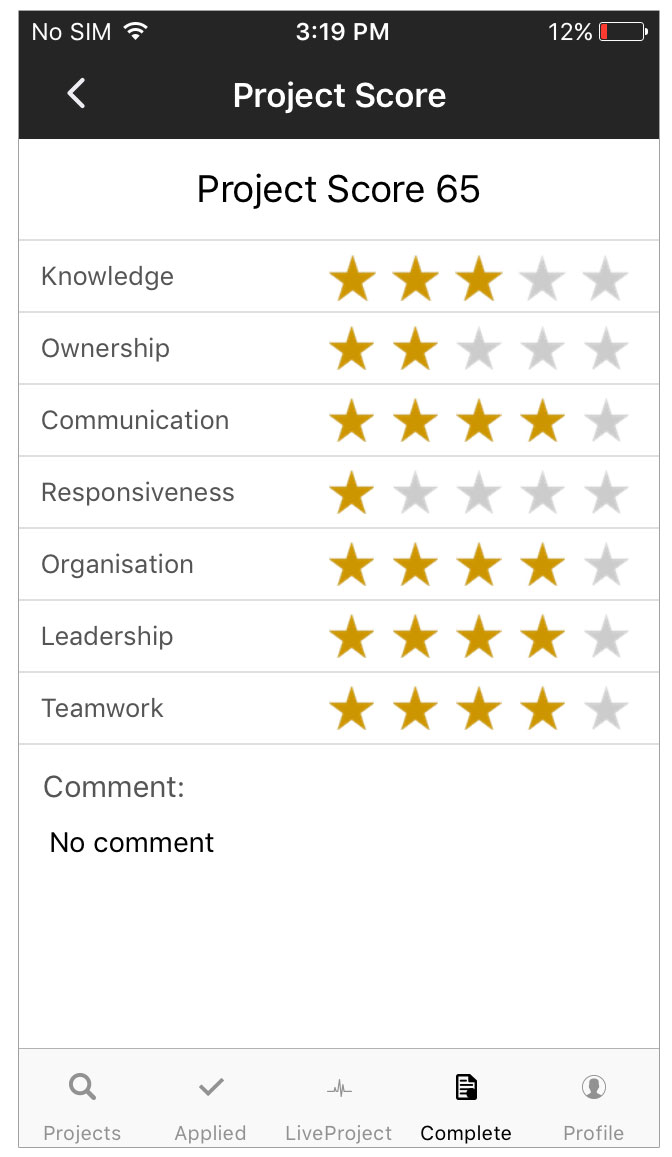Tap the back arrow in header
The image size is (672, 1157).
76,94
